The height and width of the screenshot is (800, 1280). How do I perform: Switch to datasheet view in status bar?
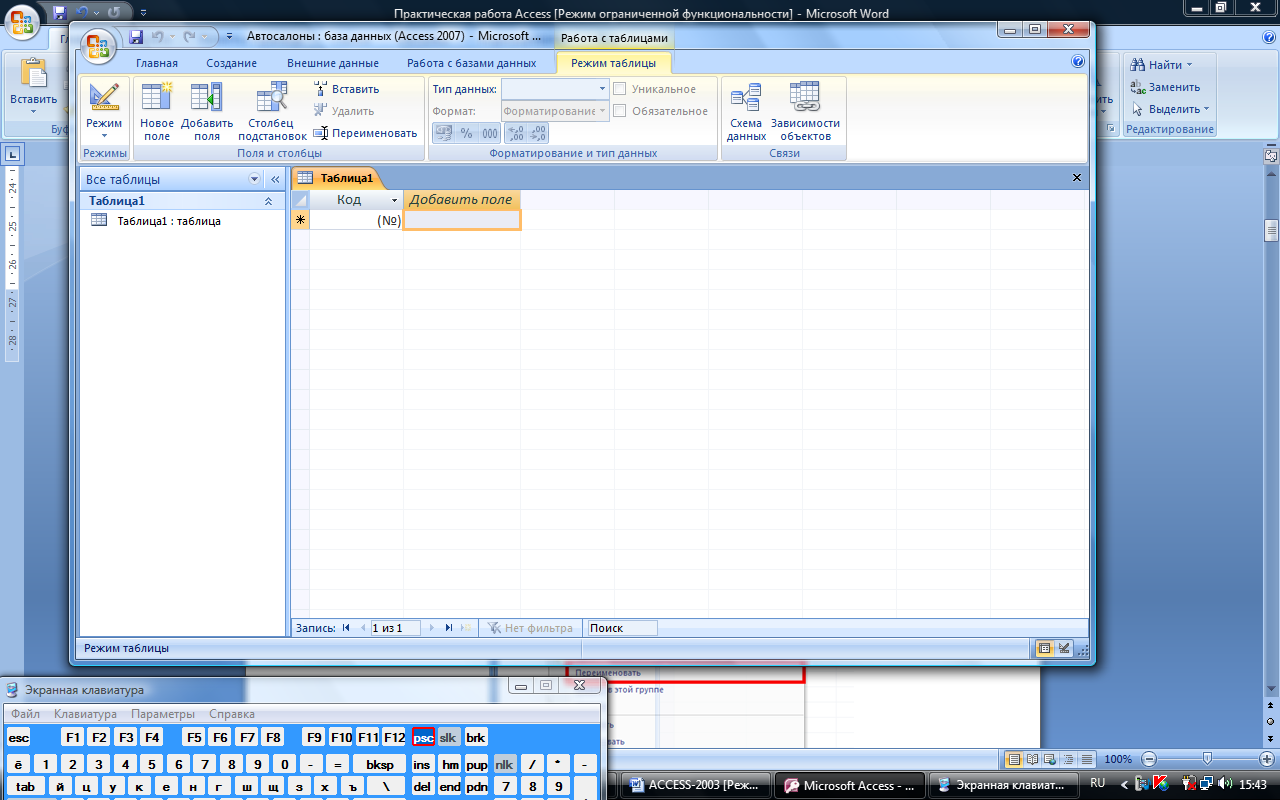pos(1045,648)
